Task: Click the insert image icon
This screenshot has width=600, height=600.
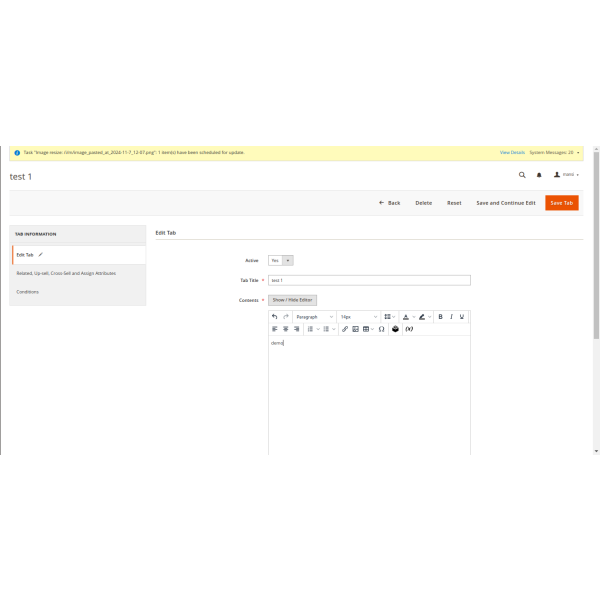Action: [355, 329]
